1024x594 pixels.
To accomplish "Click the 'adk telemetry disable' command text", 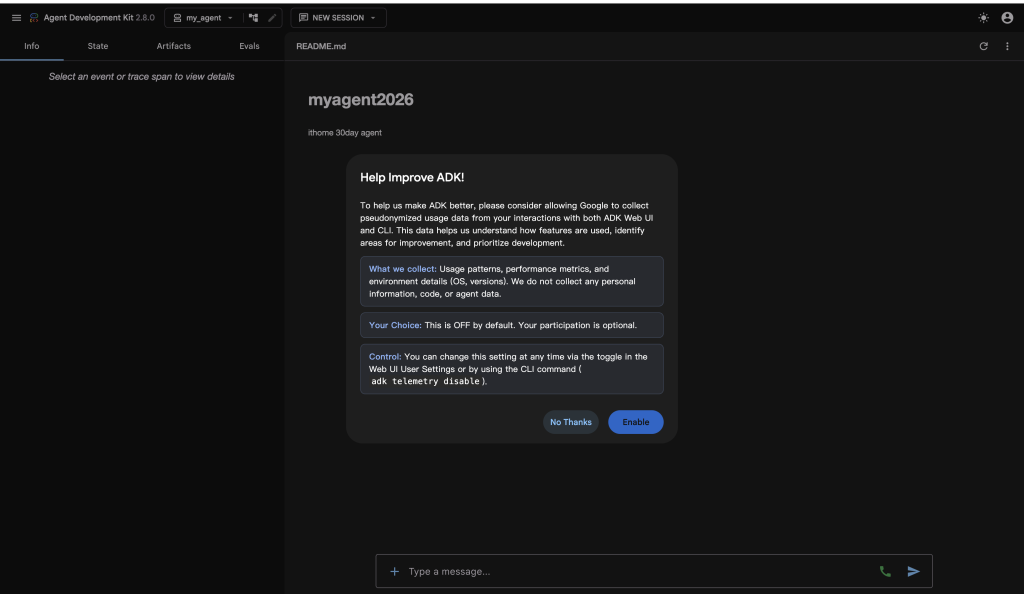I will (426, 381).
